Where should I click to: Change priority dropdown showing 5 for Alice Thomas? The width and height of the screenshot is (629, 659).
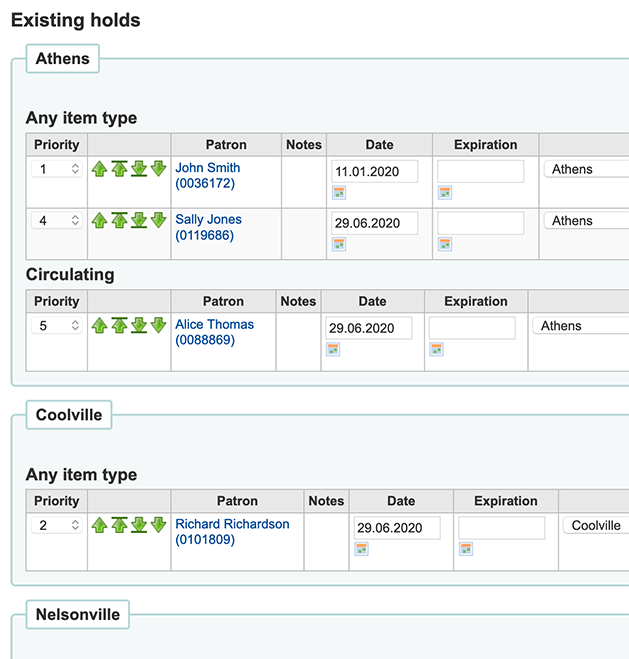pyautogui.click(x=57, y=326)
